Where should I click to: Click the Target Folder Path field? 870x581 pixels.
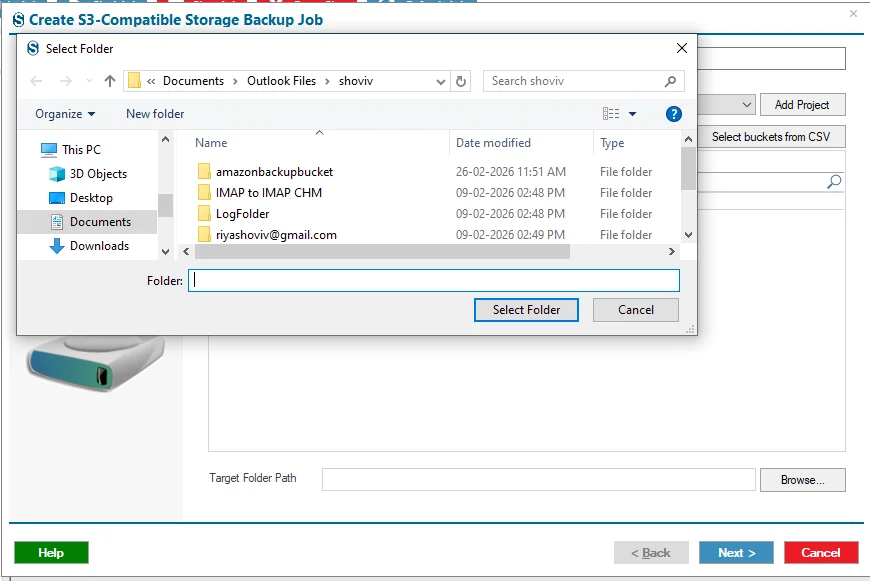coord(539,479)
